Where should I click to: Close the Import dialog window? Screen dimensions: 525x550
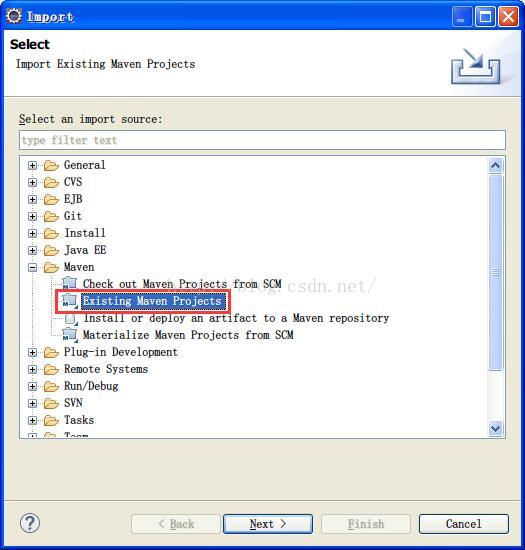[508, 16]
